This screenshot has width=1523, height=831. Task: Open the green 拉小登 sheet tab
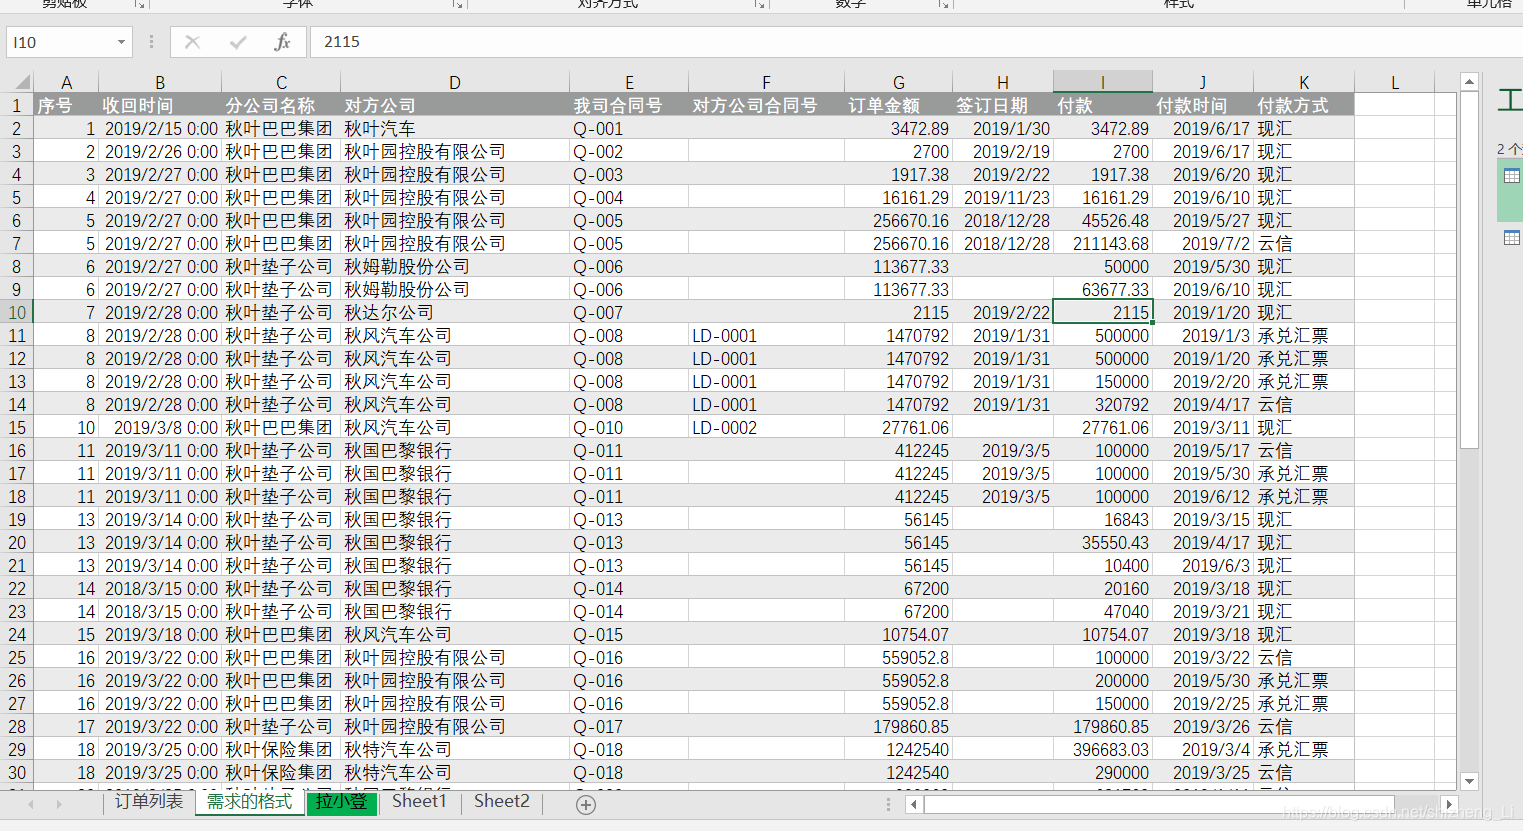point(341,802)
